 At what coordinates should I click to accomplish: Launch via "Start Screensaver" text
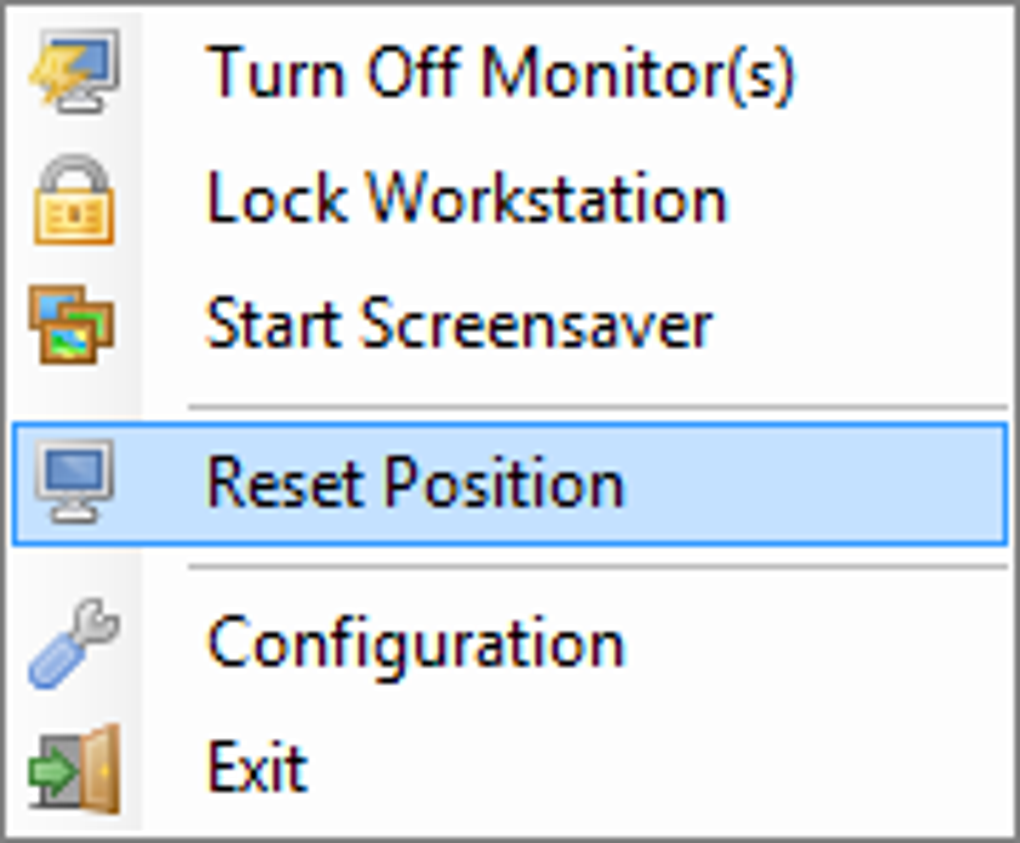coord(459,325)
